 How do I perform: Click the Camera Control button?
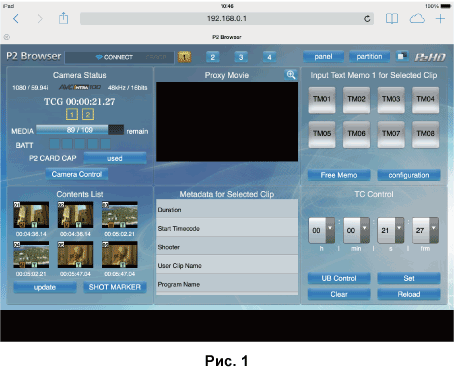pos(77,174)
